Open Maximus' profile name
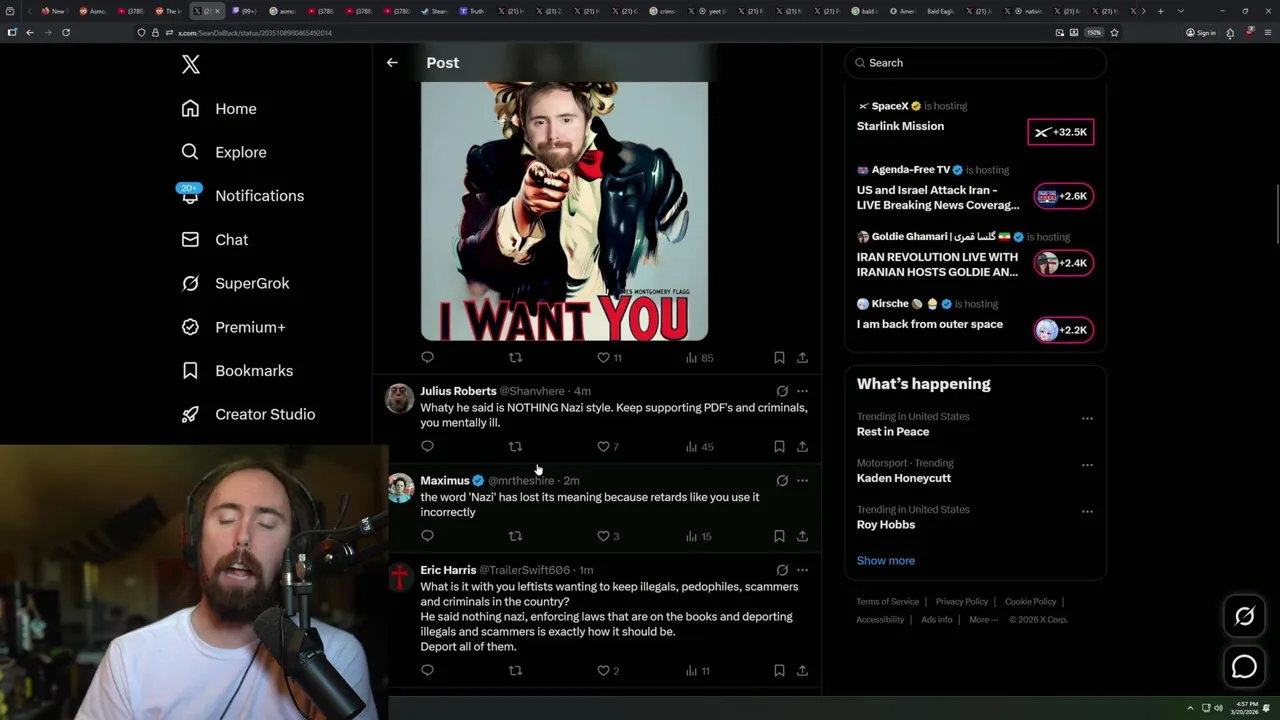 [445, 480]
